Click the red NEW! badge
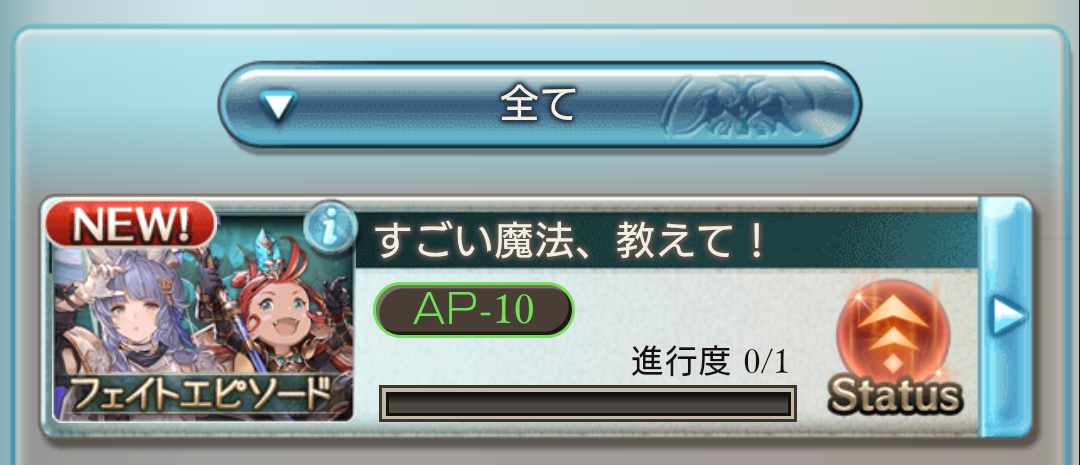This screenshot has width=1080, height=465. (x=131, y=225)
